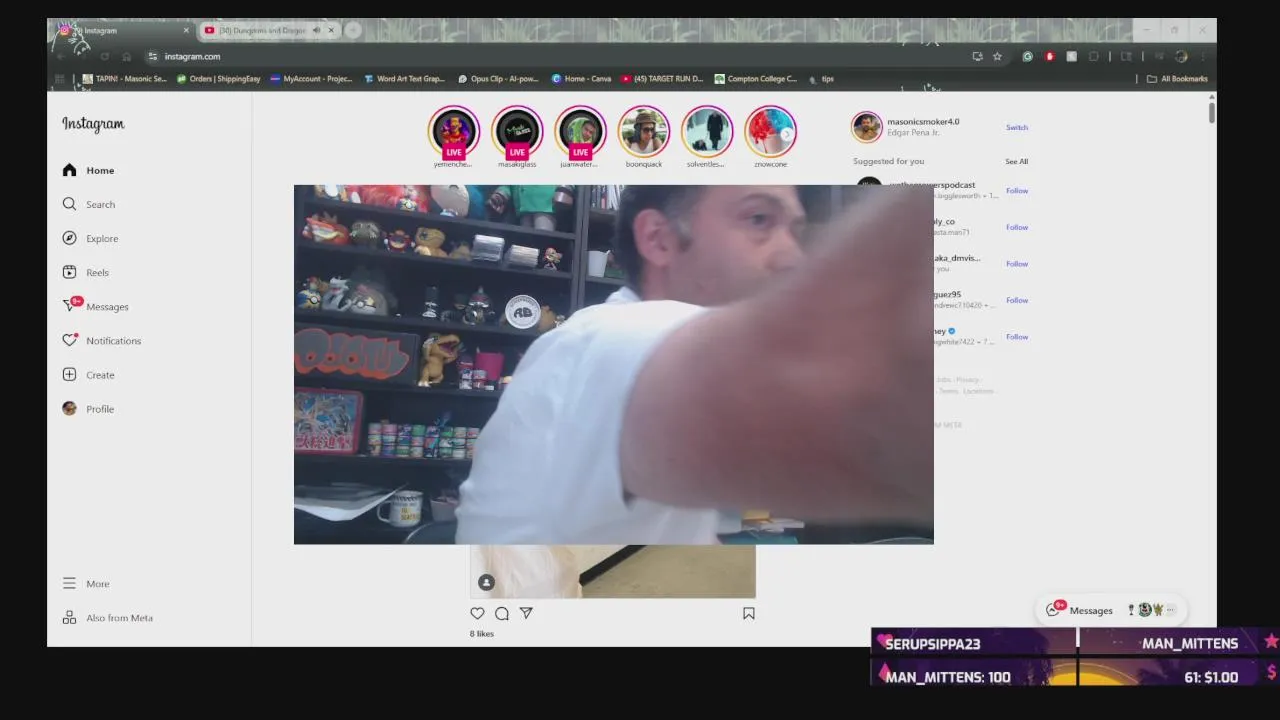Open a new browser tab
This screenshot has height=720, width=1280.
point(353,30)
